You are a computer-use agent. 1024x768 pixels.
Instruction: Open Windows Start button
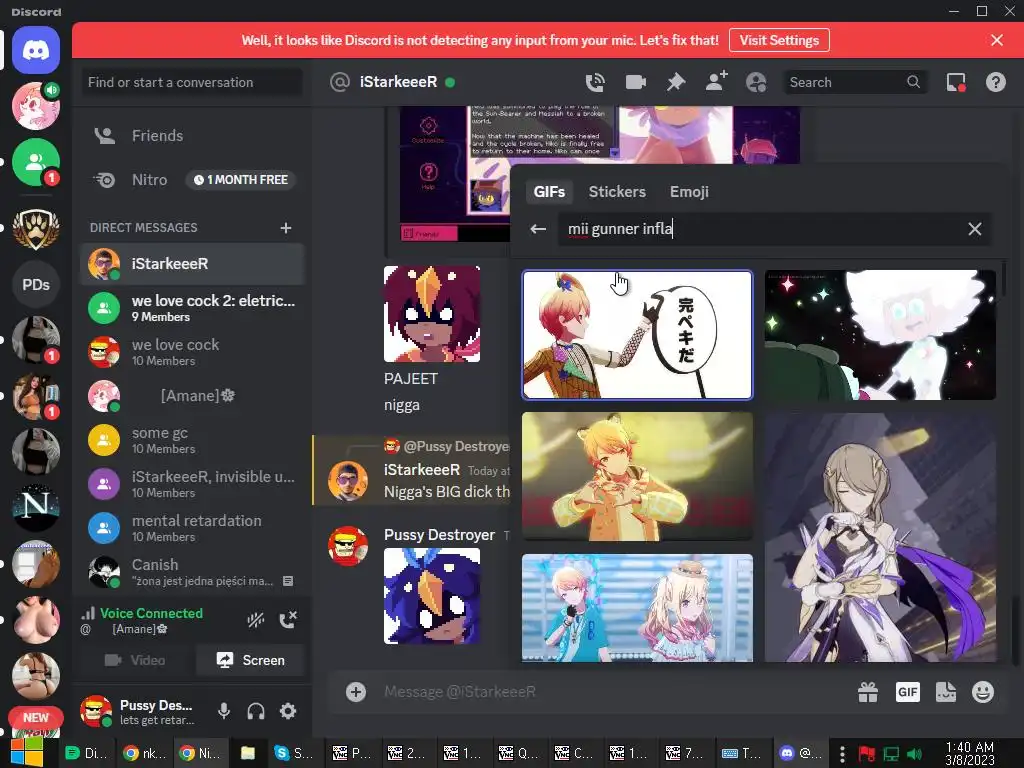[x=27, y=752]
